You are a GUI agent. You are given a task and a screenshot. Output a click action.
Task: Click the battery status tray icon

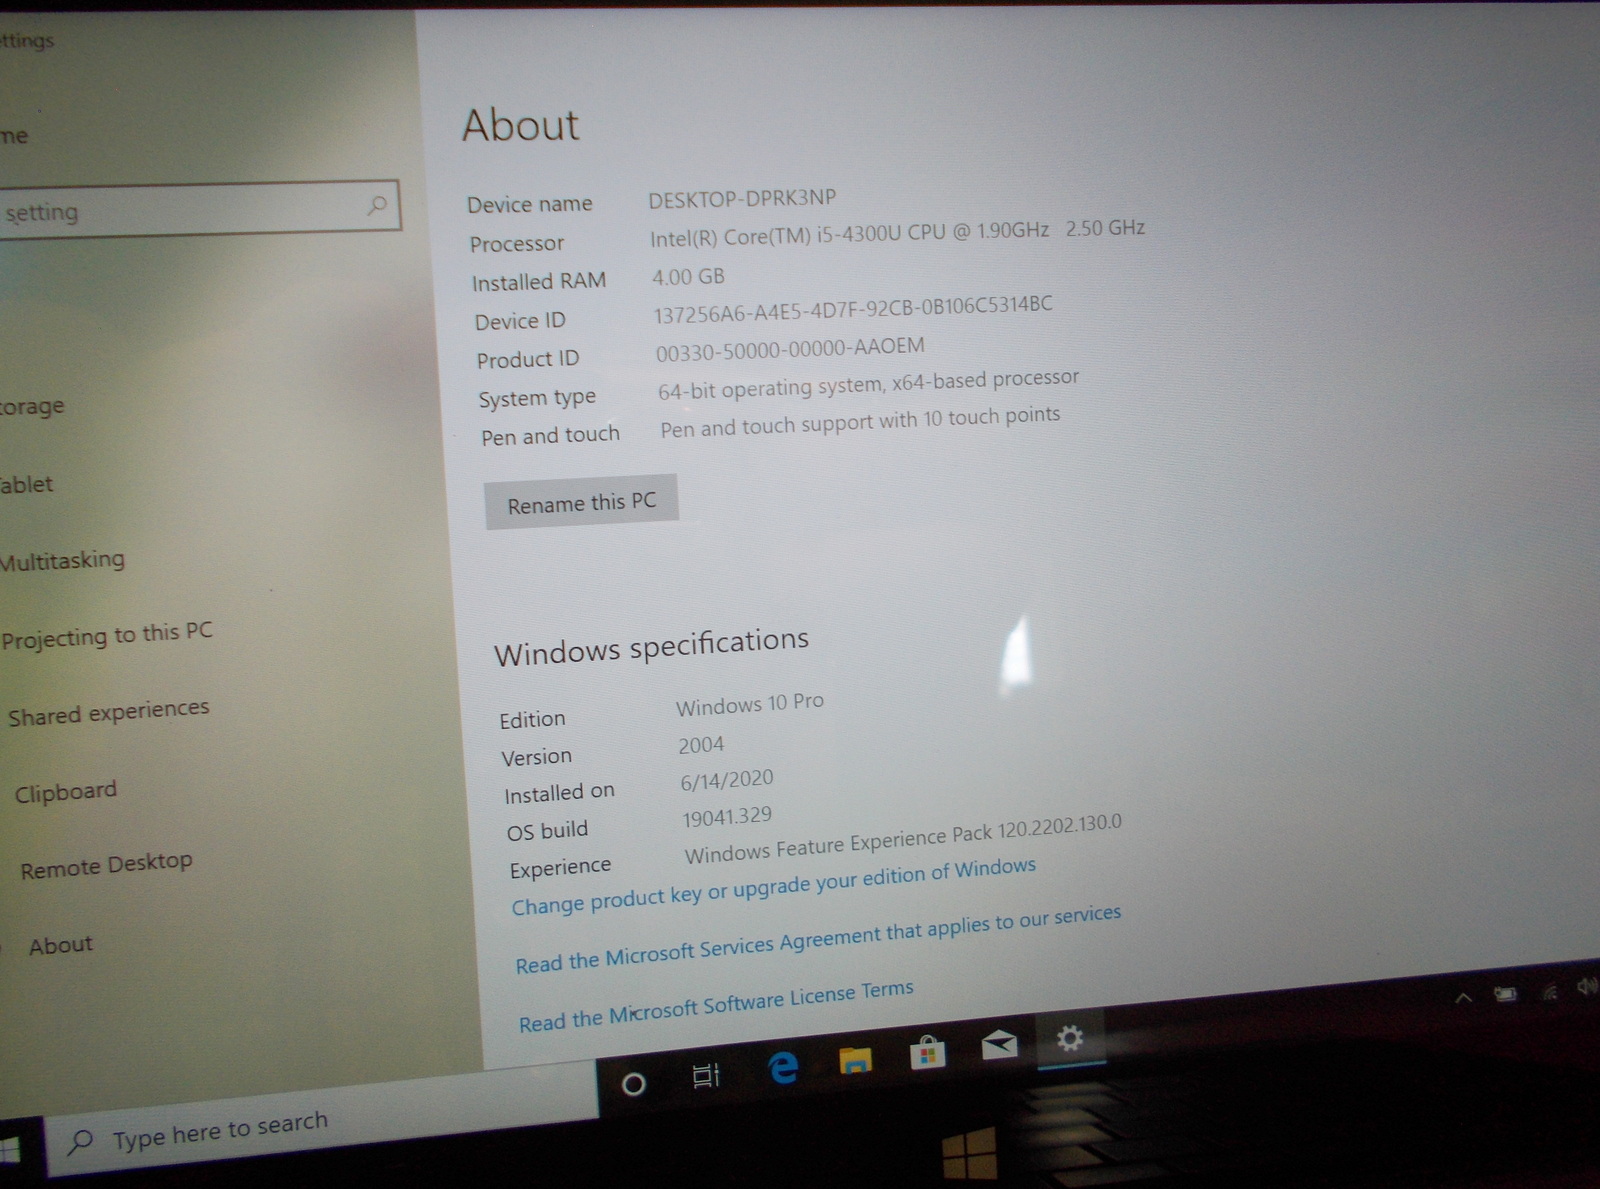click(1505, 994)
